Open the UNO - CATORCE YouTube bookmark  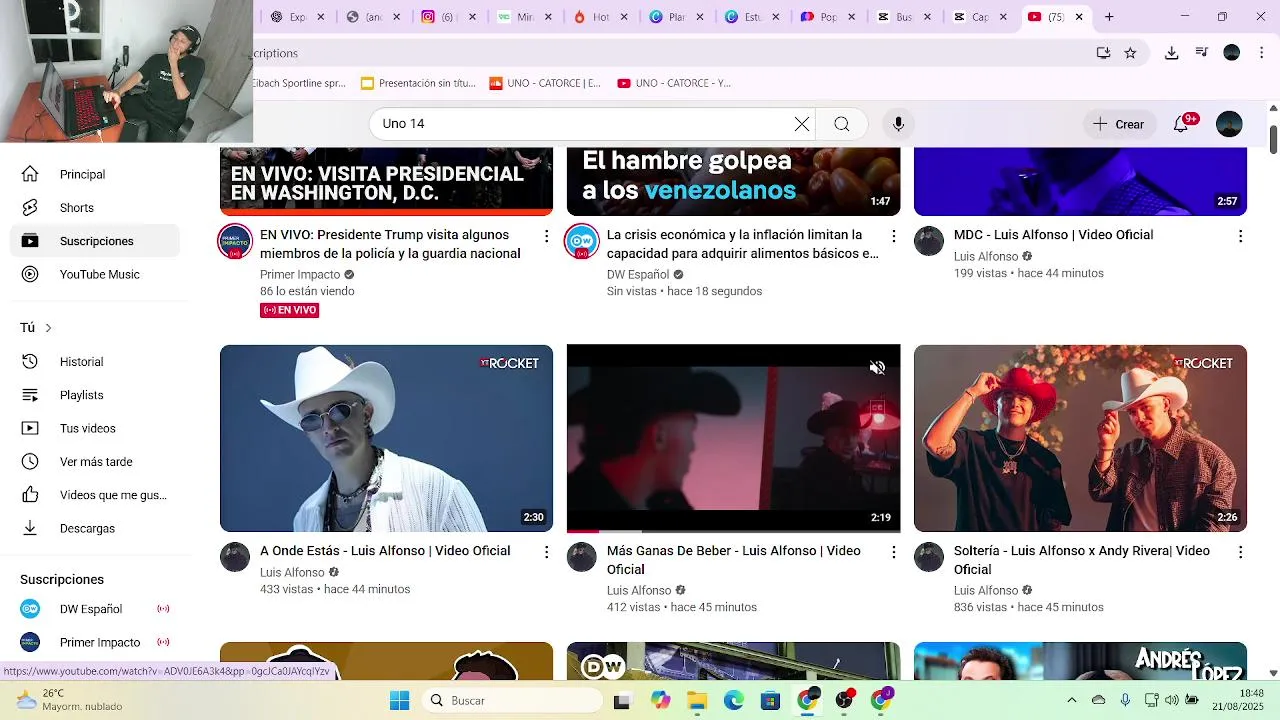pyautogui.click(x=674, y=83)
